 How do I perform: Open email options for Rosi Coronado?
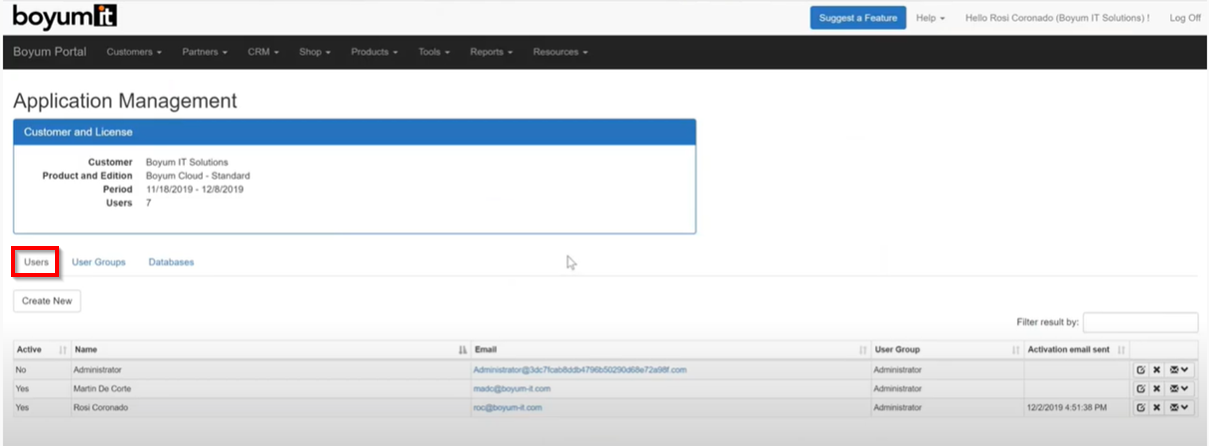[x=1179, y=408]
